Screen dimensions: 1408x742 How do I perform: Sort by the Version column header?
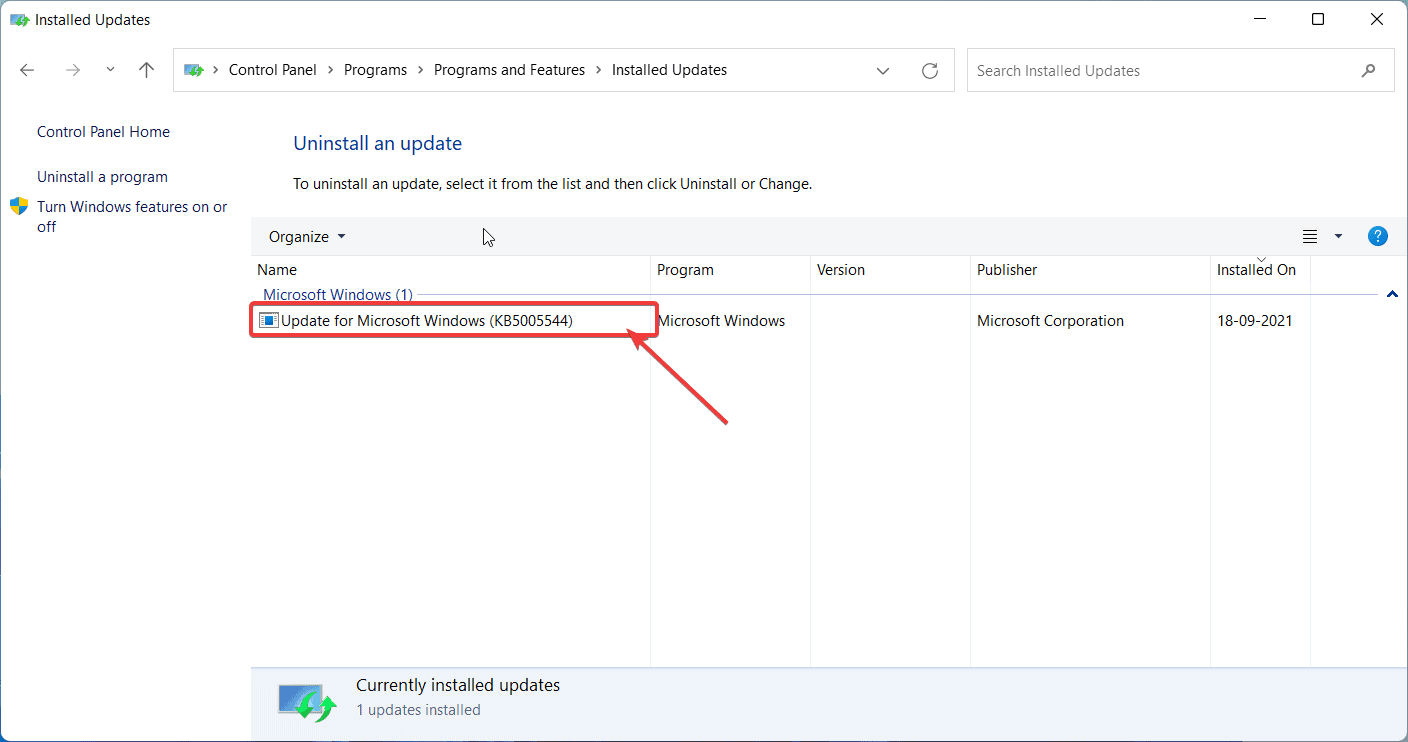(890, 270)
